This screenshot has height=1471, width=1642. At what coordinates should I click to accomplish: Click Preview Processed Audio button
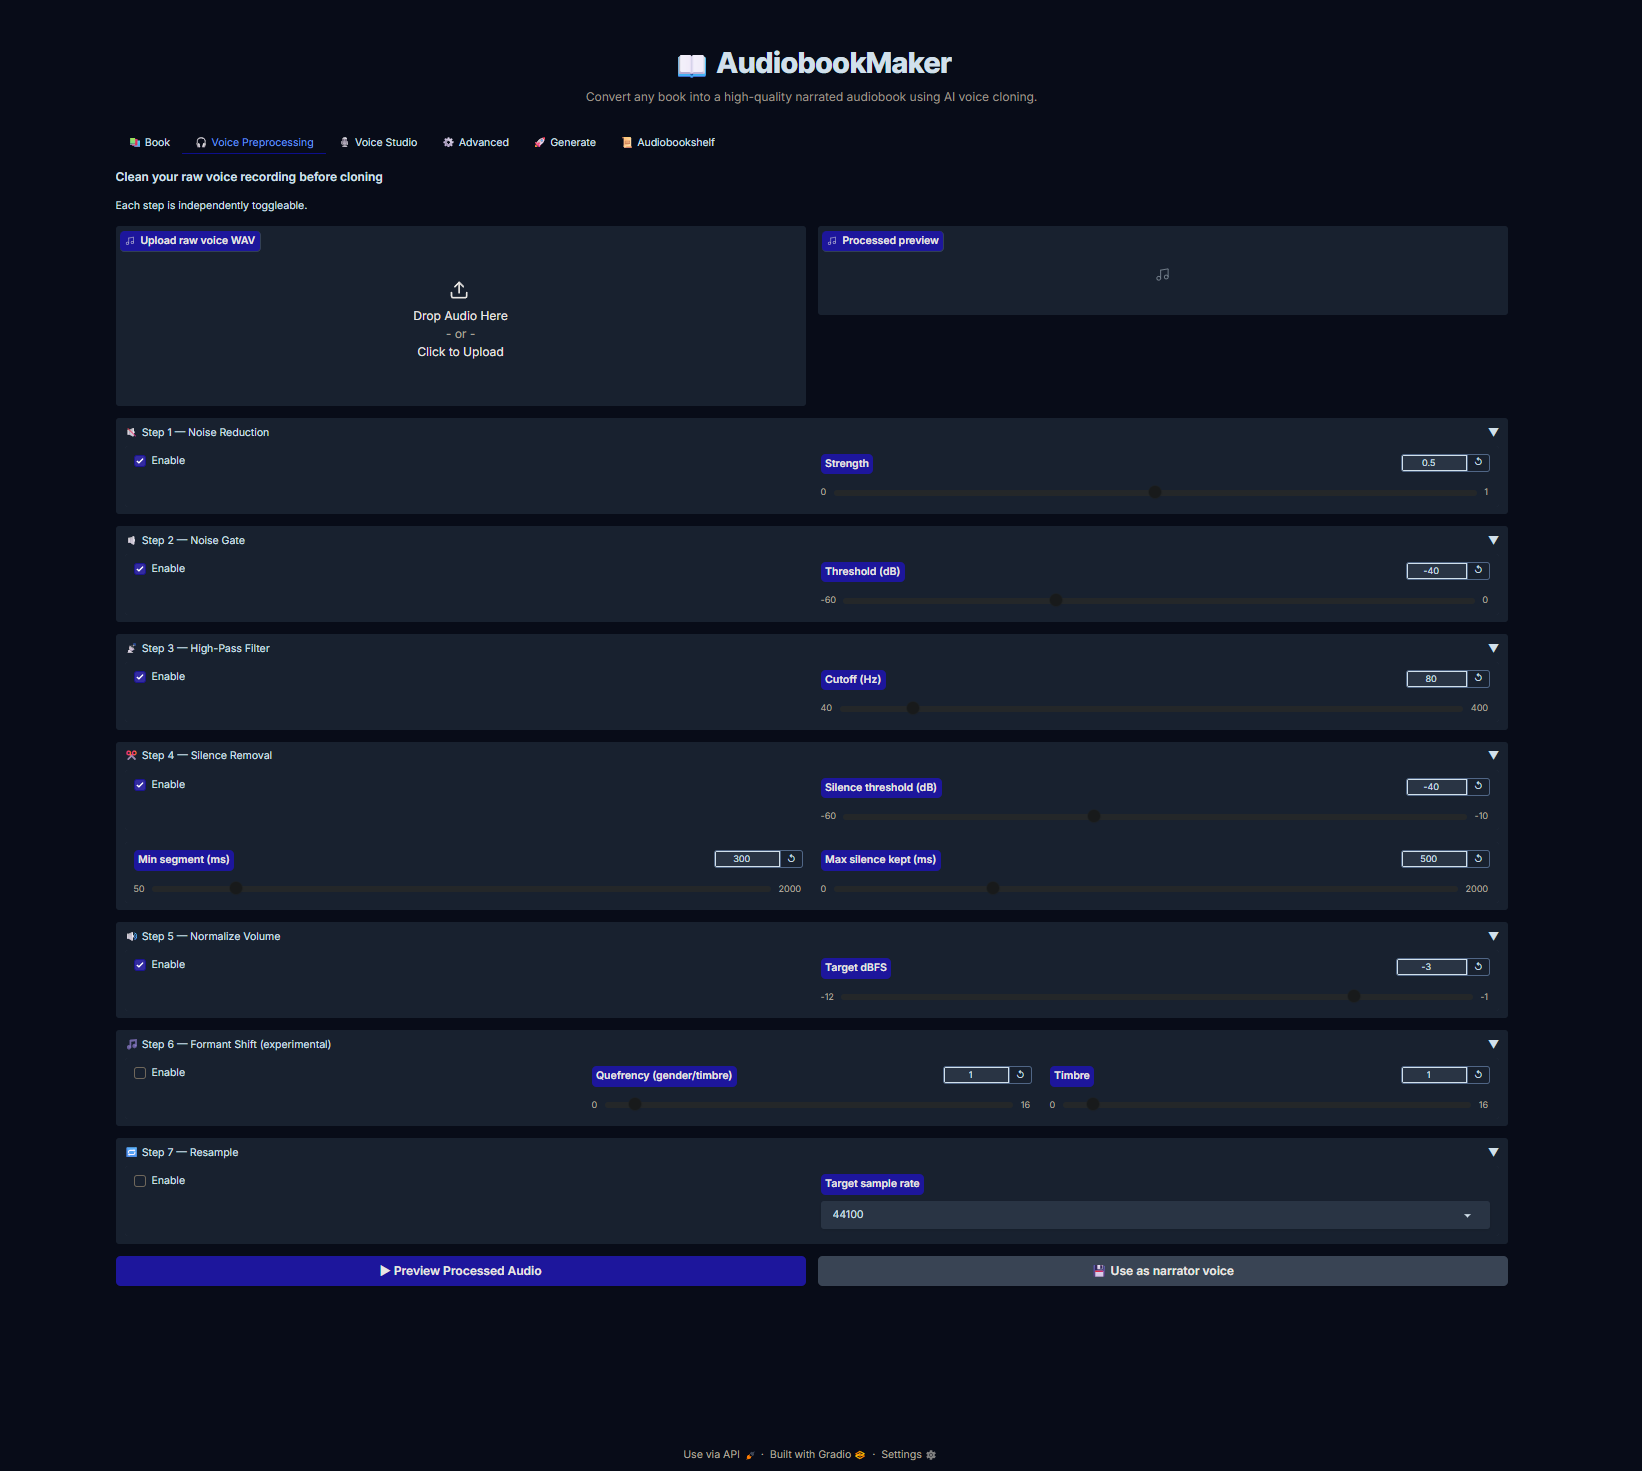[461, 1271]
